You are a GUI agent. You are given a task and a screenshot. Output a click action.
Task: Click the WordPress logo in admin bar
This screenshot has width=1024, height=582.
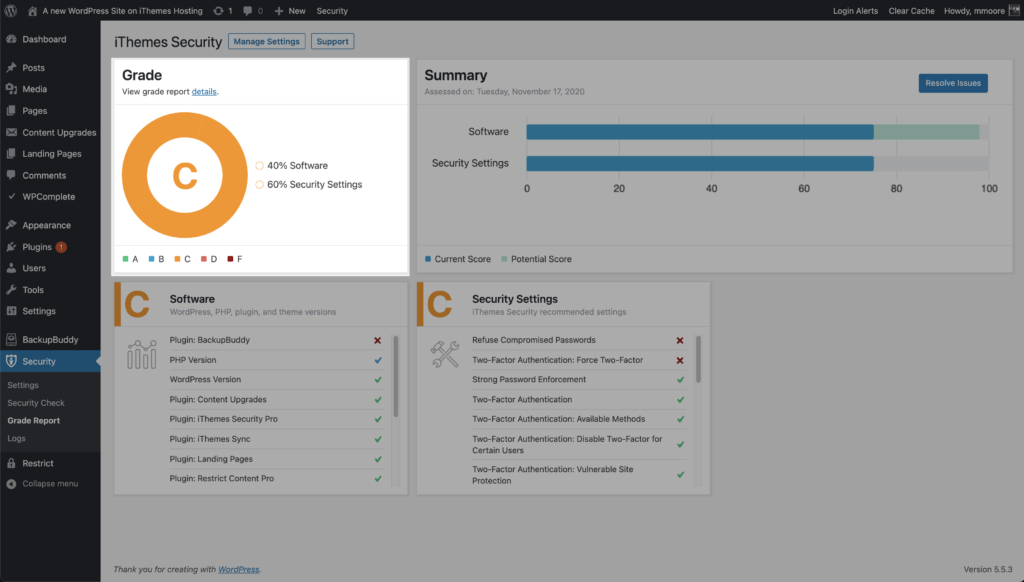[x=11, y=10]
